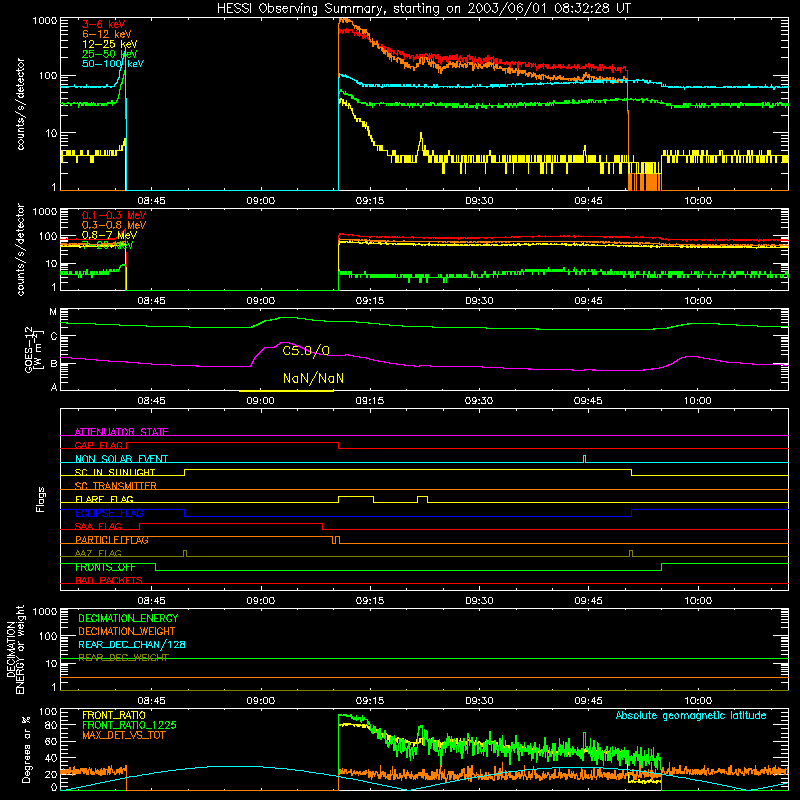Select the orange 6-12 keV legend label

[107, 34]
